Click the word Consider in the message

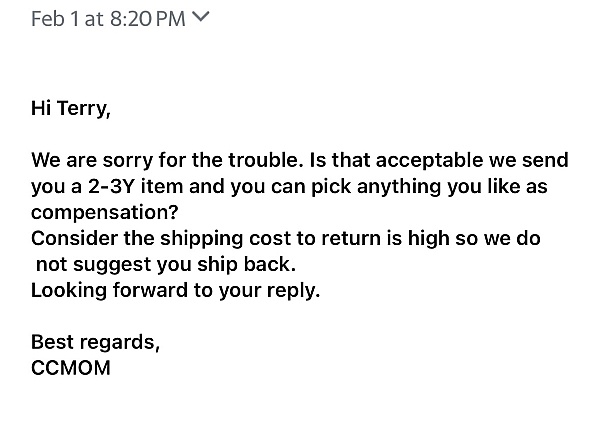(x=75, y=238)
